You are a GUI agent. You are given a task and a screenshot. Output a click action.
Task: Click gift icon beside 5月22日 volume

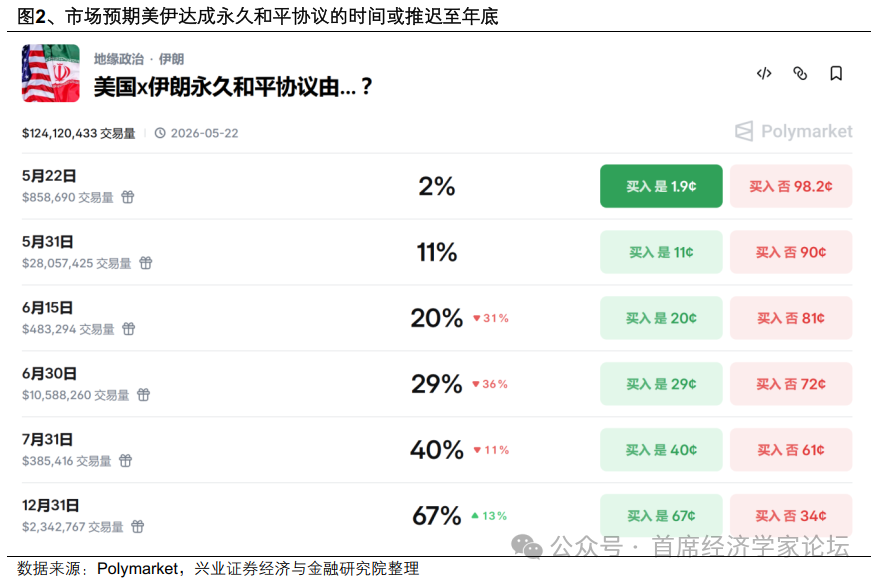pyautogui.click(x=128, y=197)
